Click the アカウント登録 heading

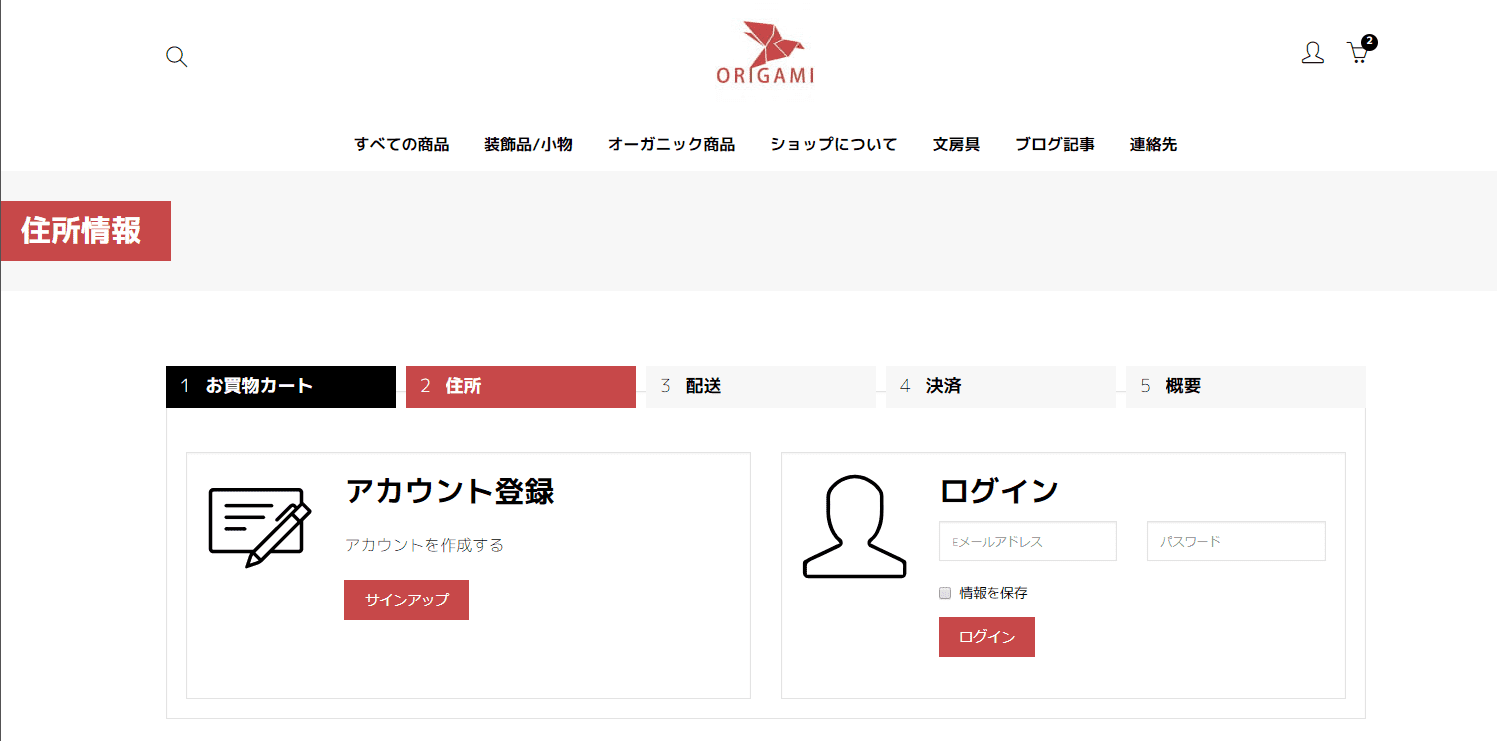[x=449, y=491]
